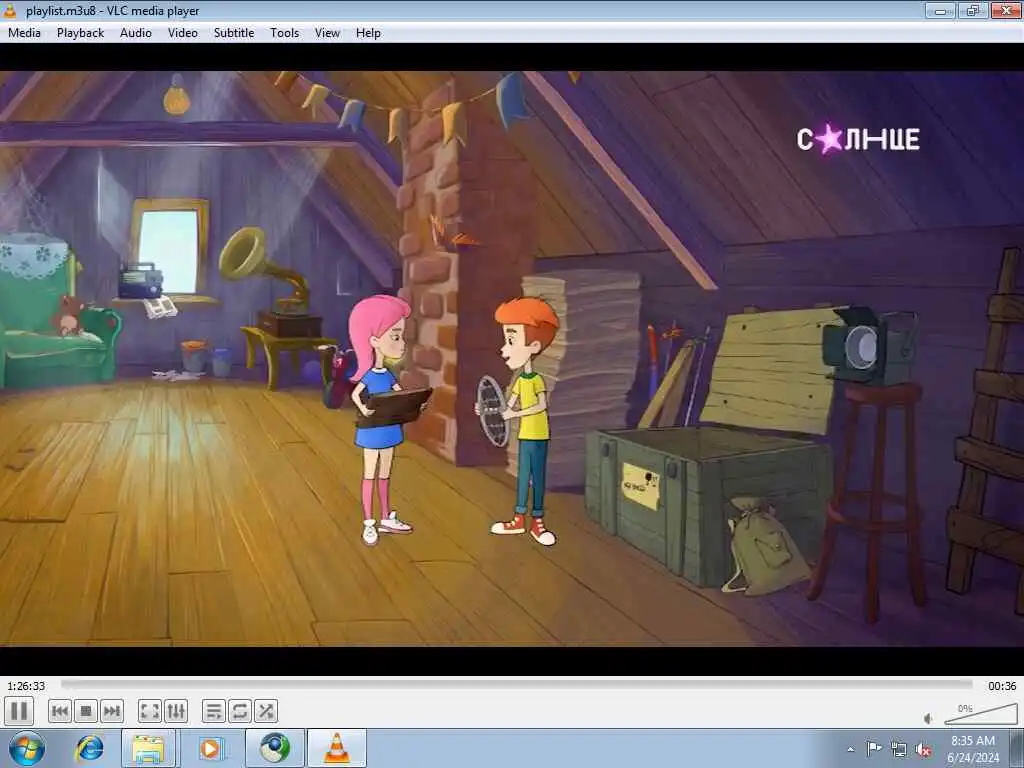The width and height of the screenshot is (1024, 768).
Task: Open the clock showing 8:35 AM
Action: click(972, 749)
